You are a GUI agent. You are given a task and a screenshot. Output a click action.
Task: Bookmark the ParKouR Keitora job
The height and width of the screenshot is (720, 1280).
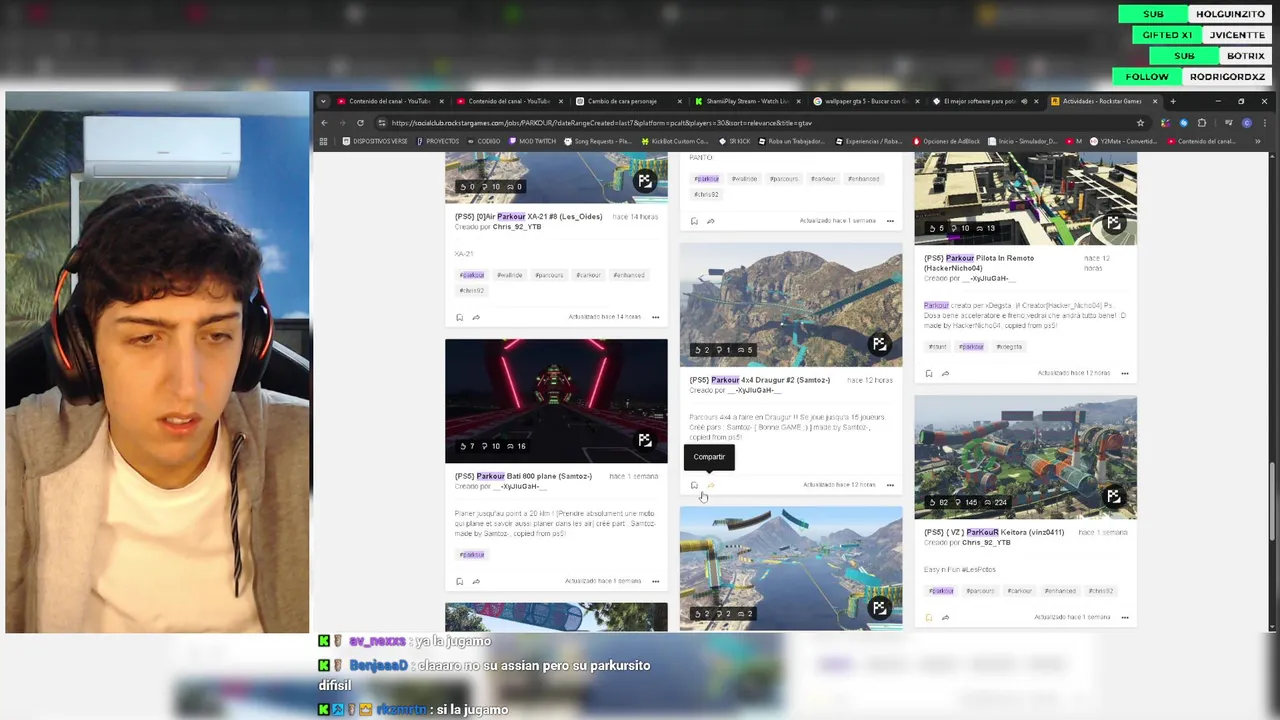[x=929, y=617]
